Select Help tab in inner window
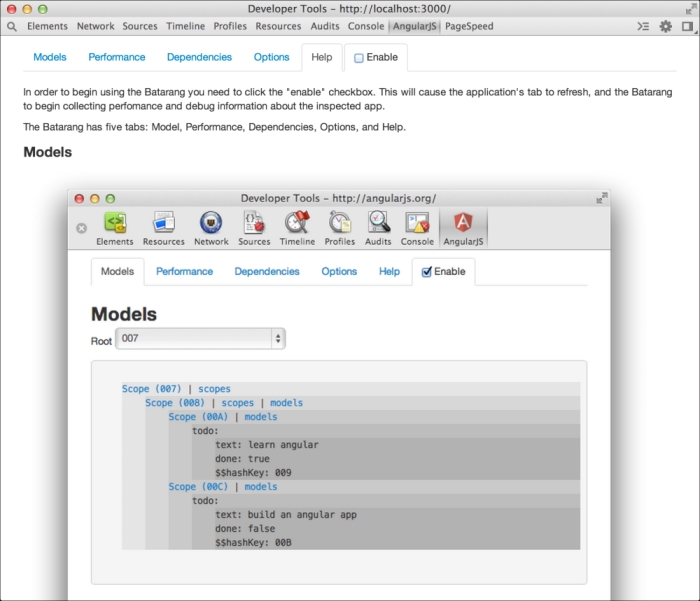The image size is (700, 601). tap(389, 271)
